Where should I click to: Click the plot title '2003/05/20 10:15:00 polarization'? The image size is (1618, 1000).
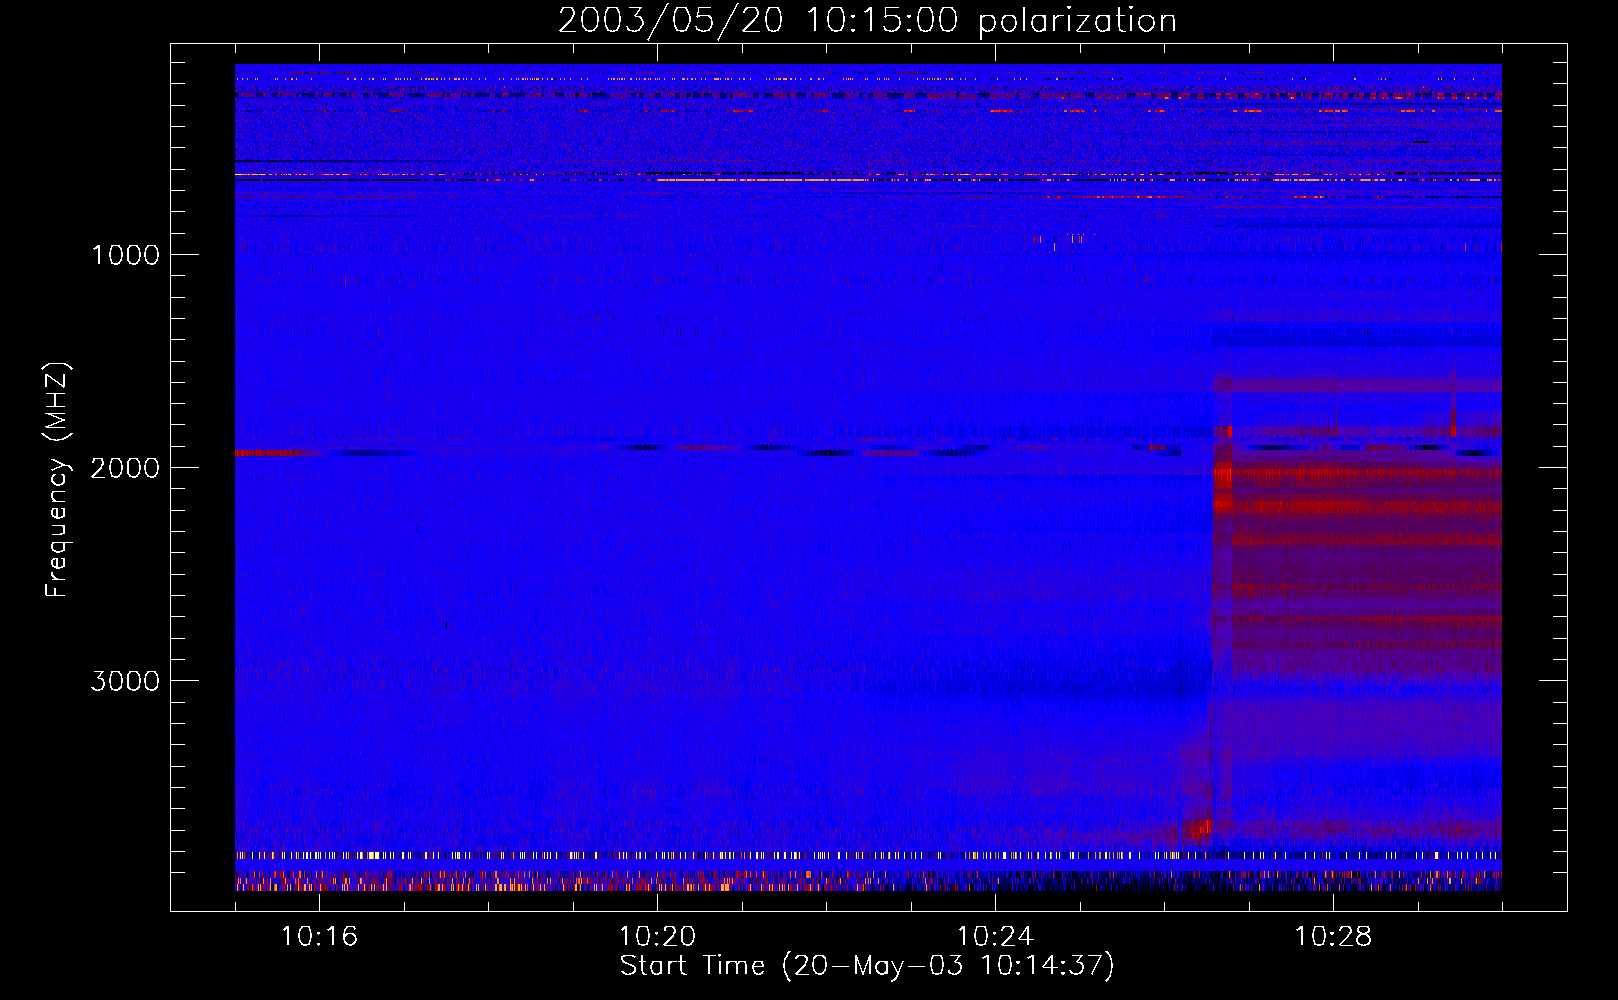pos(867,21)
